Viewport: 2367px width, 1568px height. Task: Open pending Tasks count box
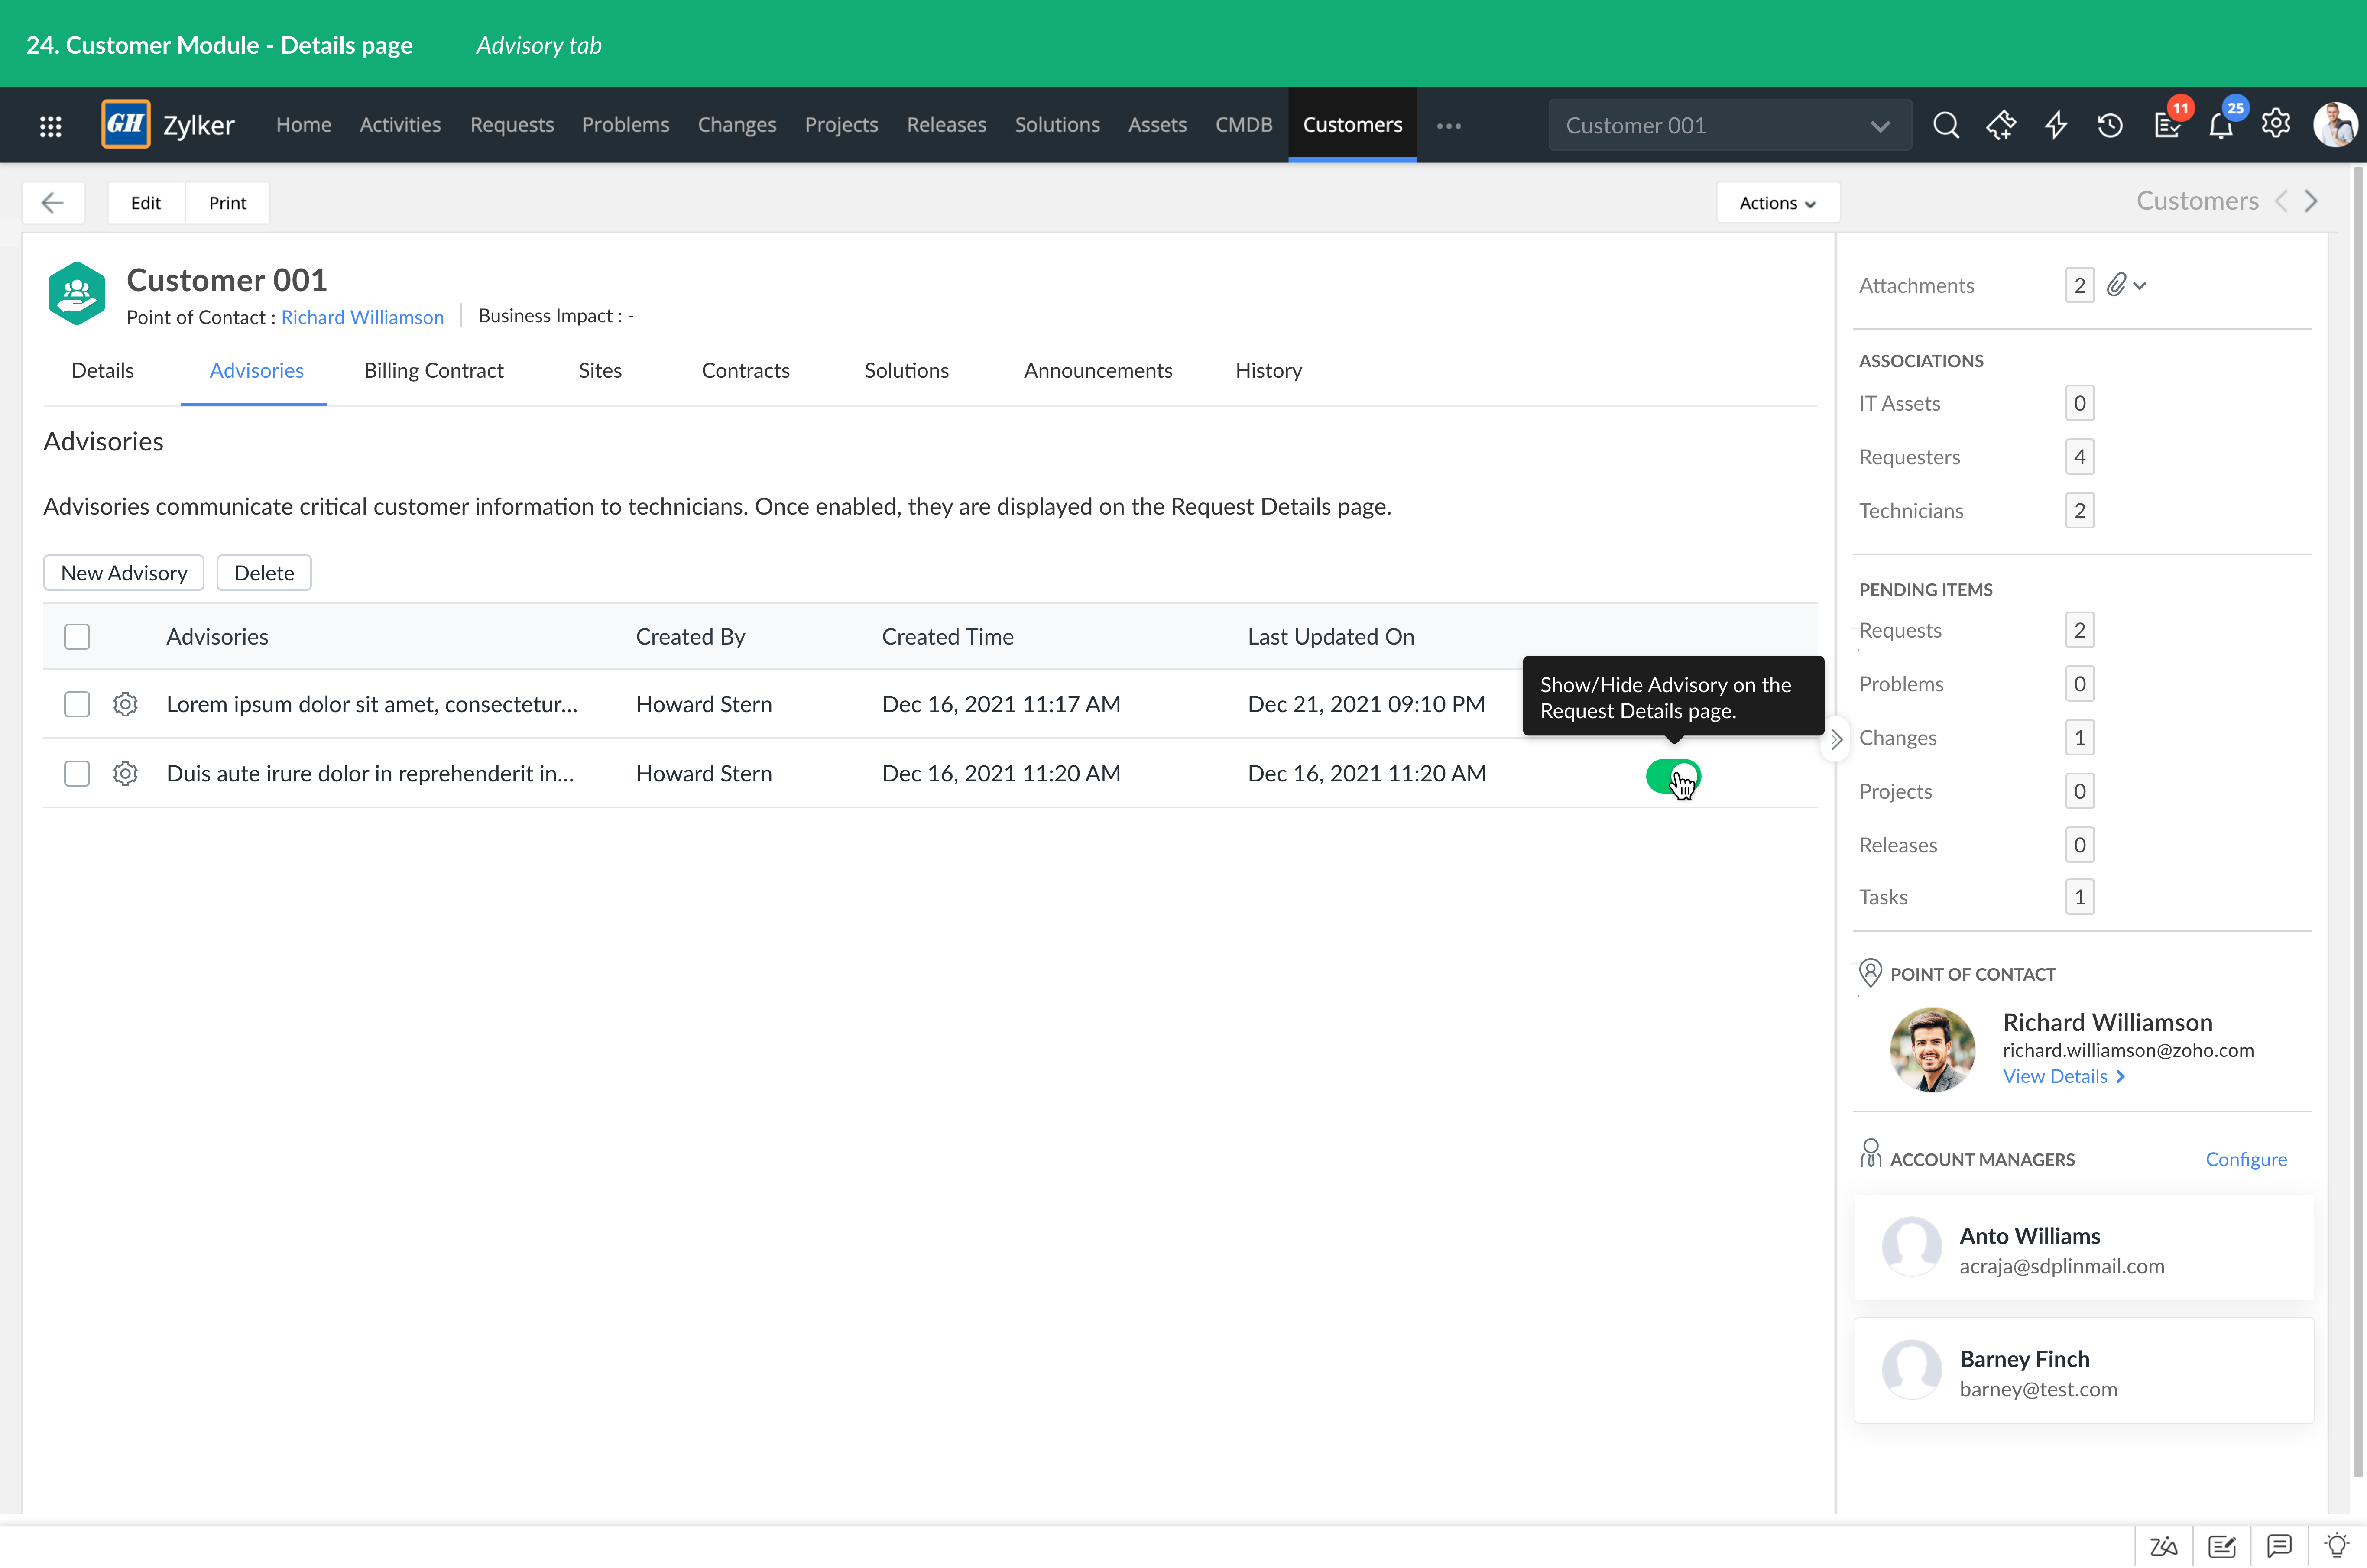tap(2080, 897)
